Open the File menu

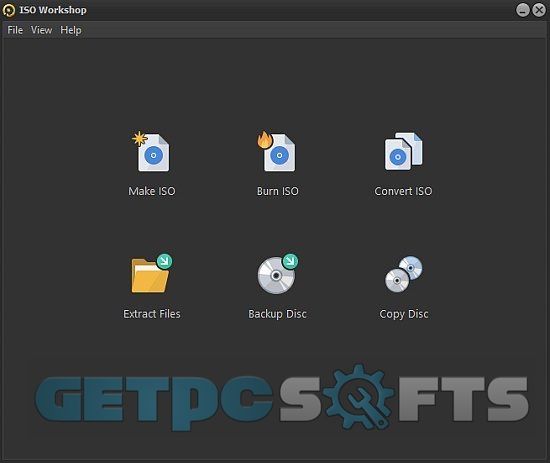[15, 30]
